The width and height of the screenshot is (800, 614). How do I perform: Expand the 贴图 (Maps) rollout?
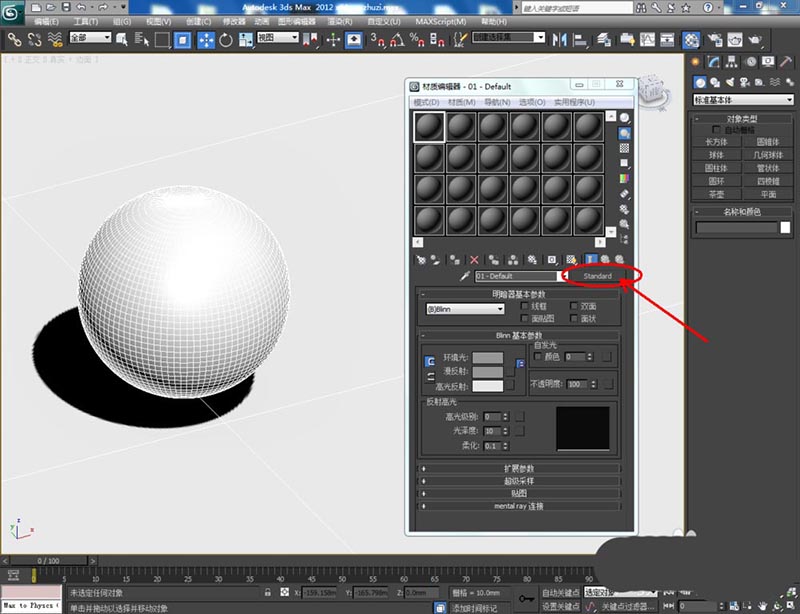(519, 493)
